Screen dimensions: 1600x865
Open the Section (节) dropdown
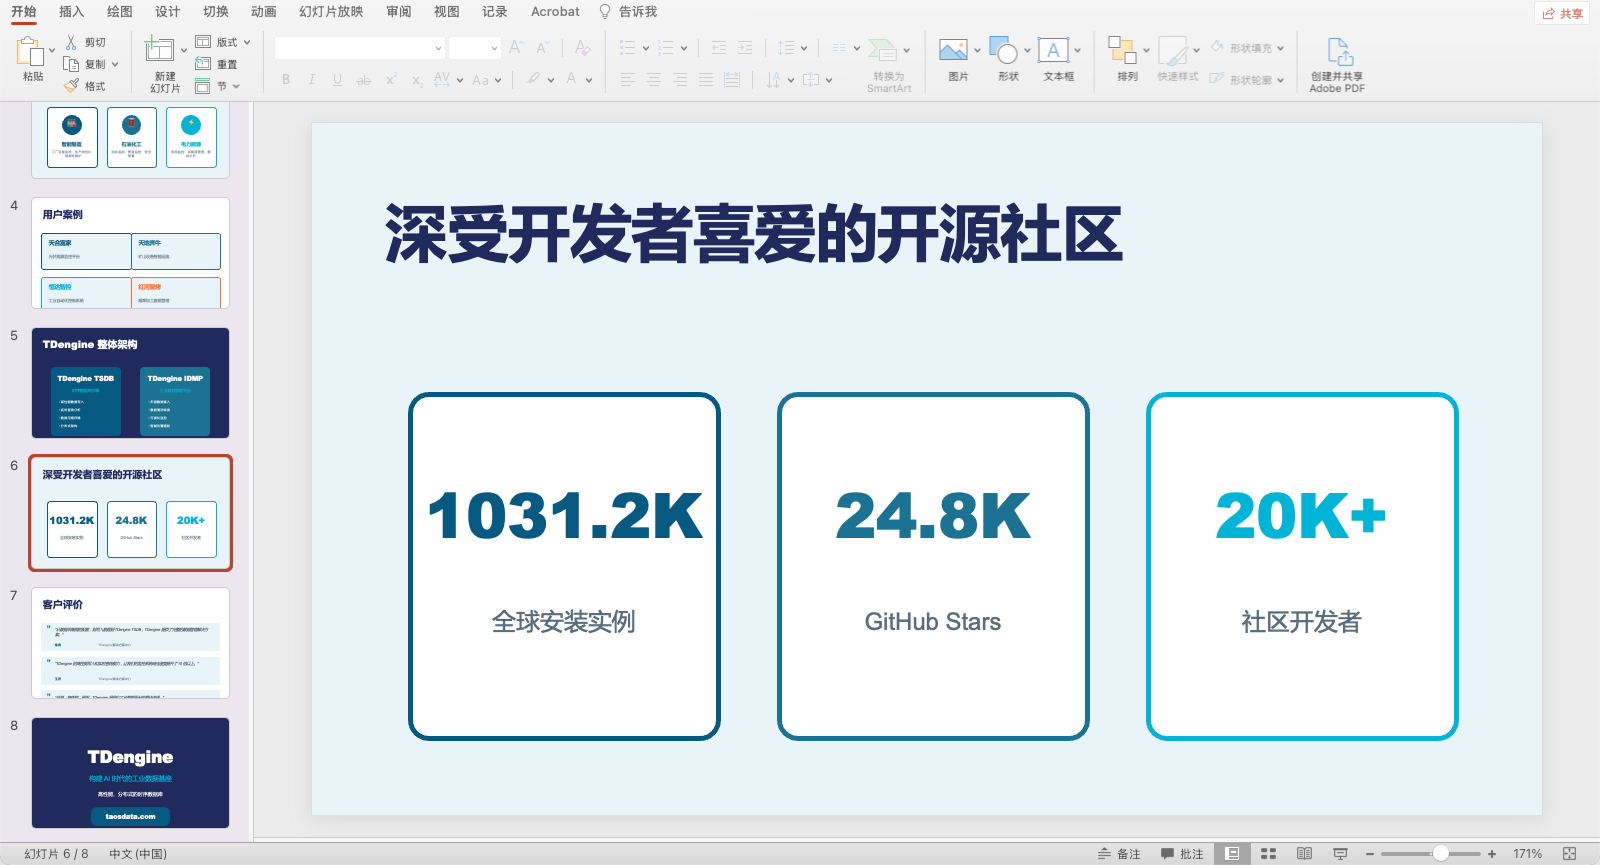236,86
